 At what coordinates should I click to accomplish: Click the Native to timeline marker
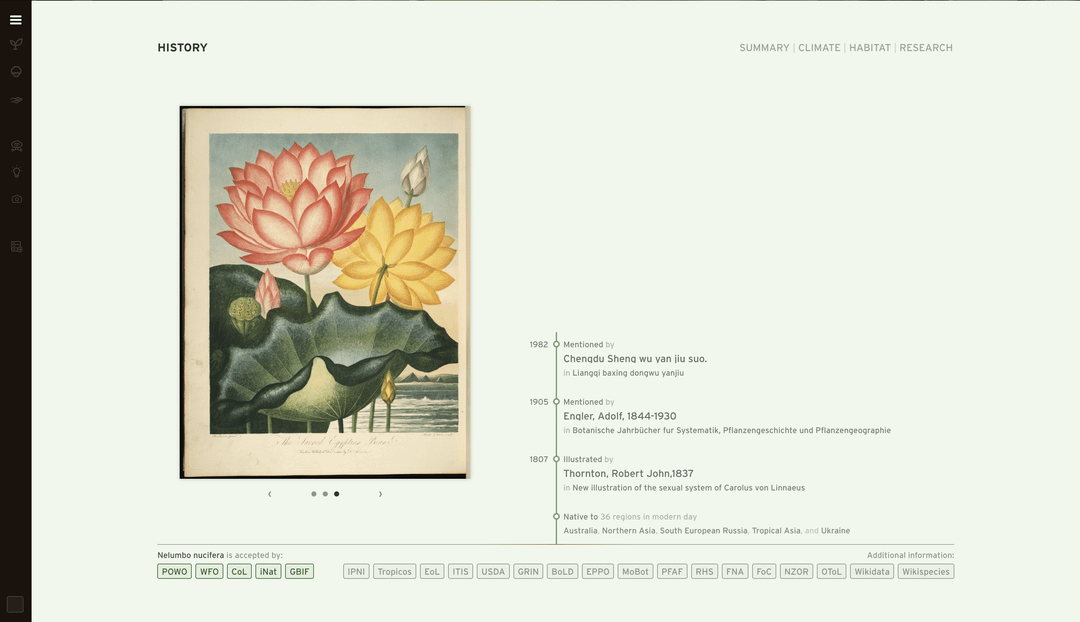(x=556, y=517)
